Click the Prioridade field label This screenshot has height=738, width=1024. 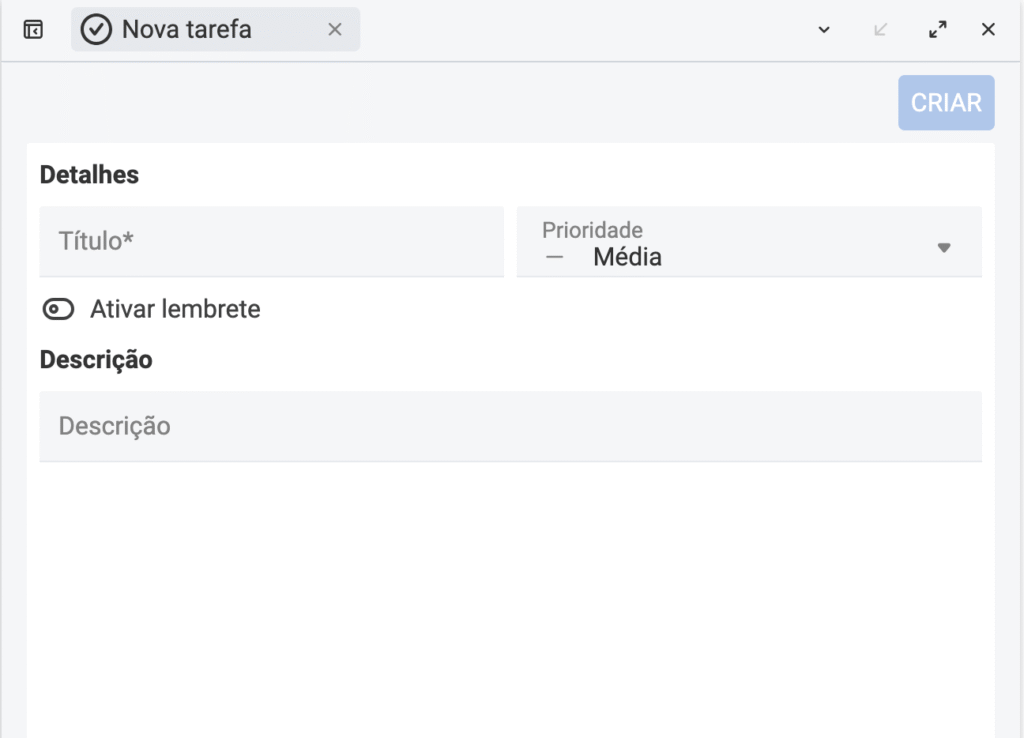pos(592,230)
